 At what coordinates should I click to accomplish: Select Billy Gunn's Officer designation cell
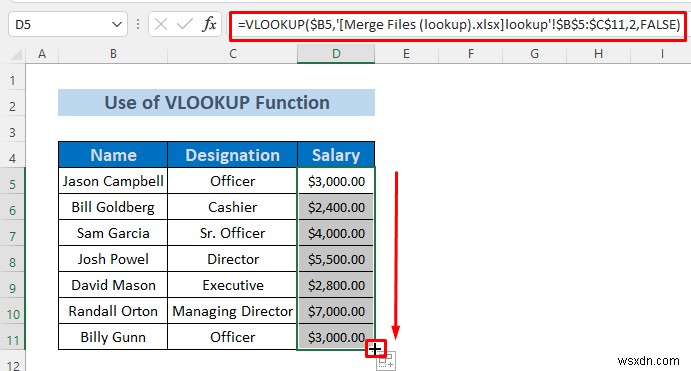(x=233, y=337)
